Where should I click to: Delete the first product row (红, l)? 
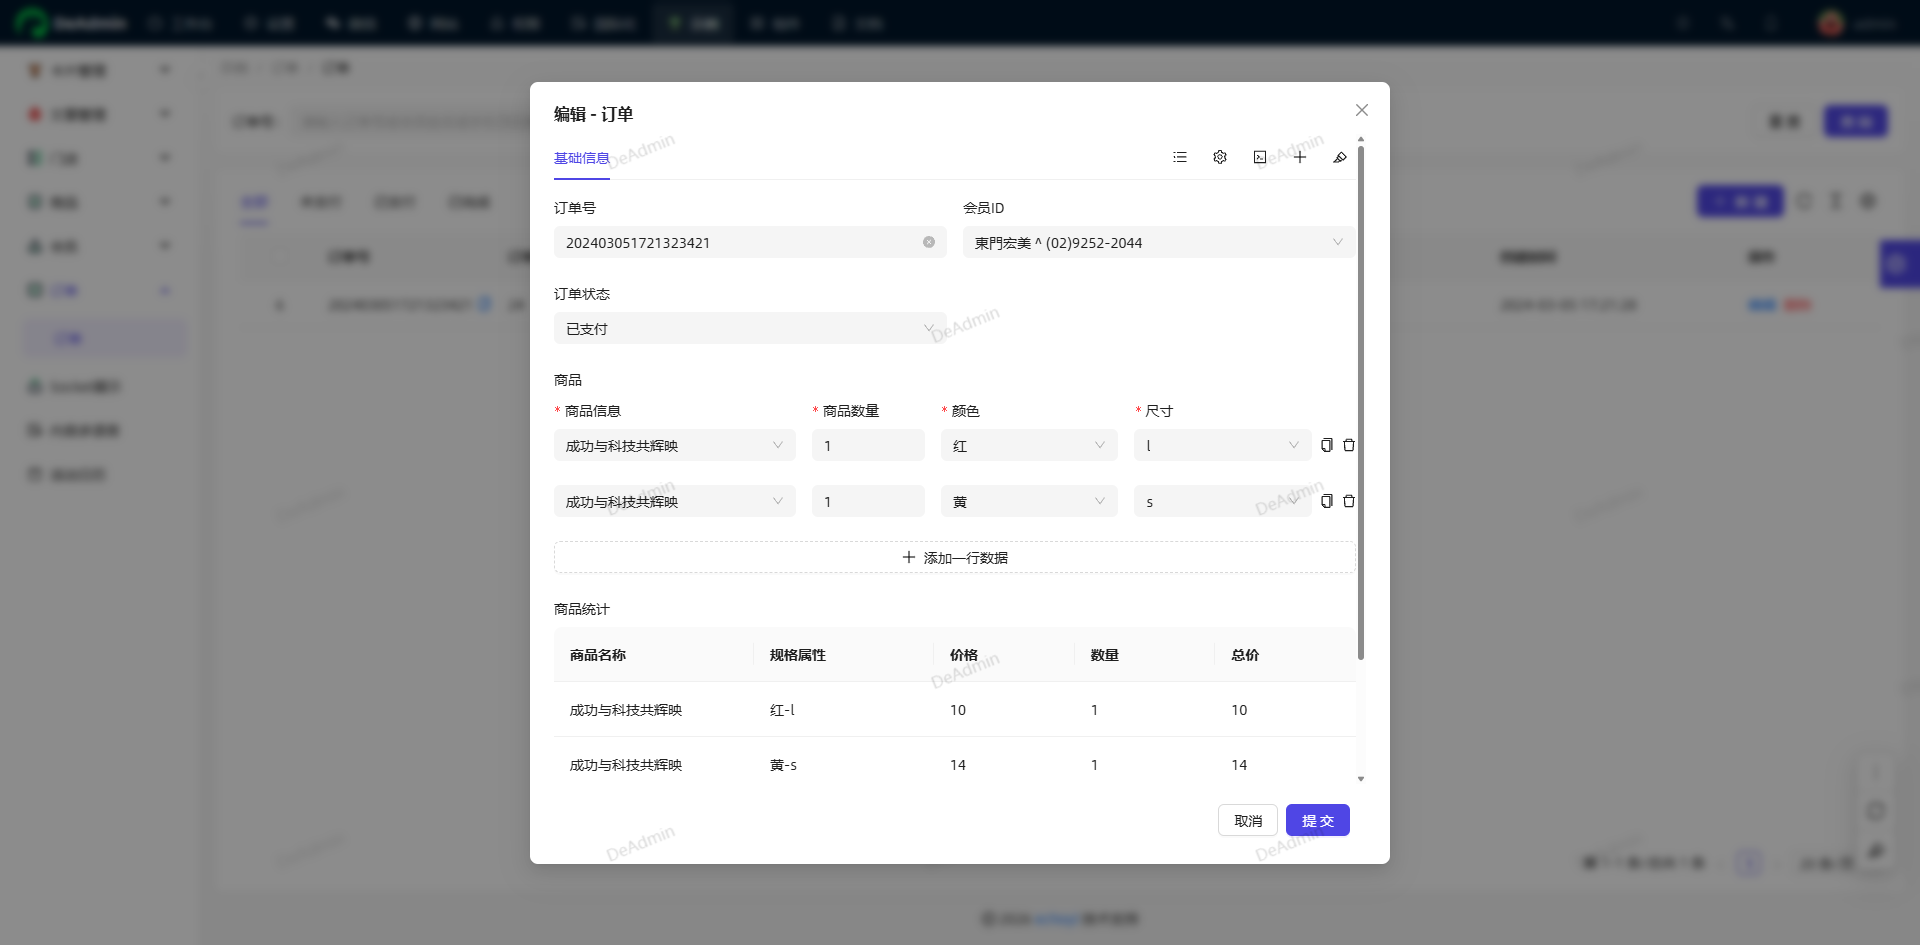pyautogui.click(x=1349, y=445)
